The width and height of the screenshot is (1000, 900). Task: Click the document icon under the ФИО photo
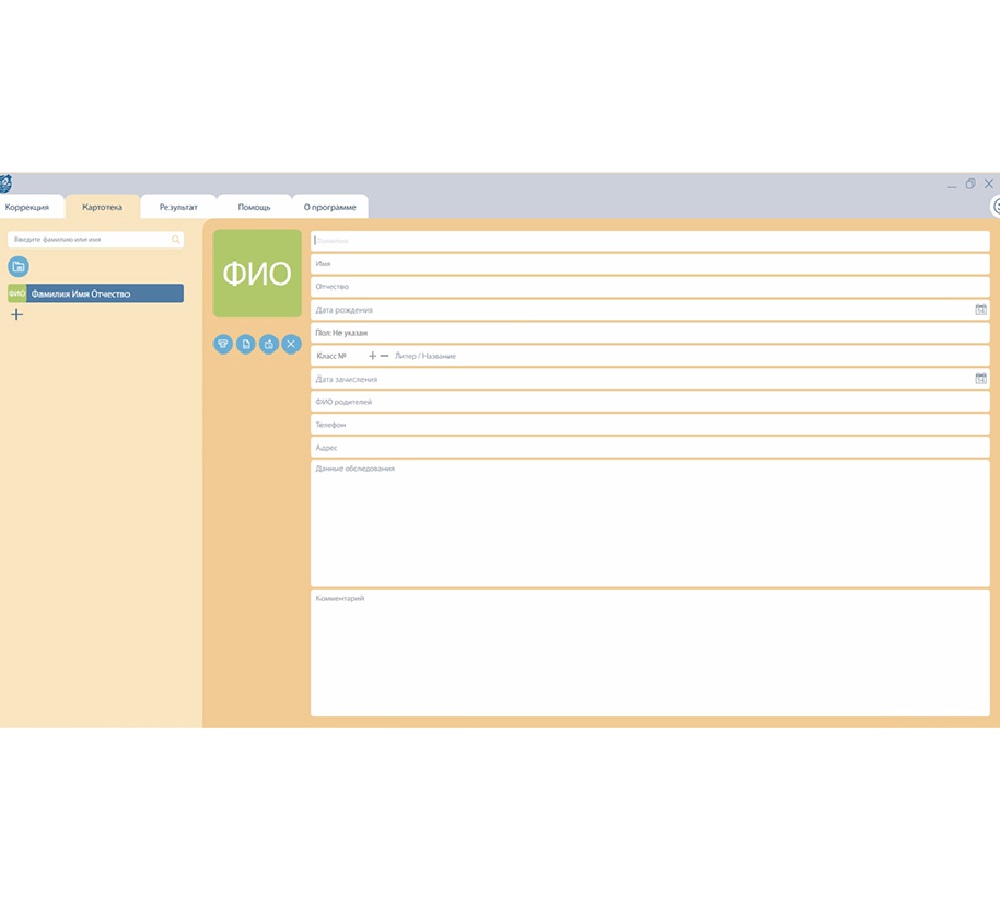(246, 344)
